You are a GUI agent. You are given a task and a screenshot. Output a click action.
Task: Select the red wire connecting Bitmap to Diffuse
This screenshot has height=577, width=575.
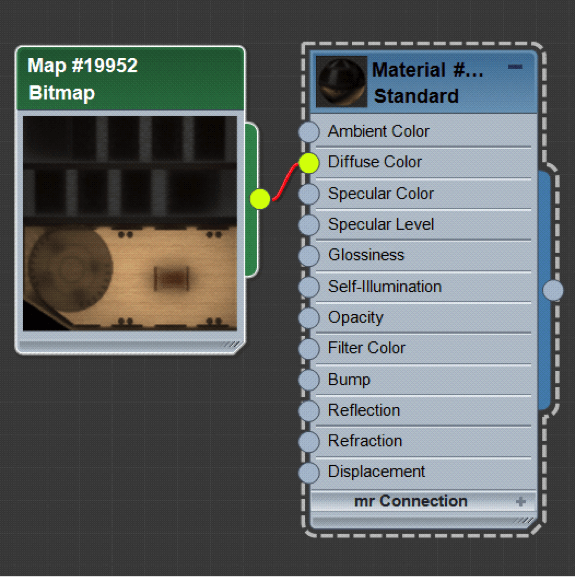coord(285,182)
